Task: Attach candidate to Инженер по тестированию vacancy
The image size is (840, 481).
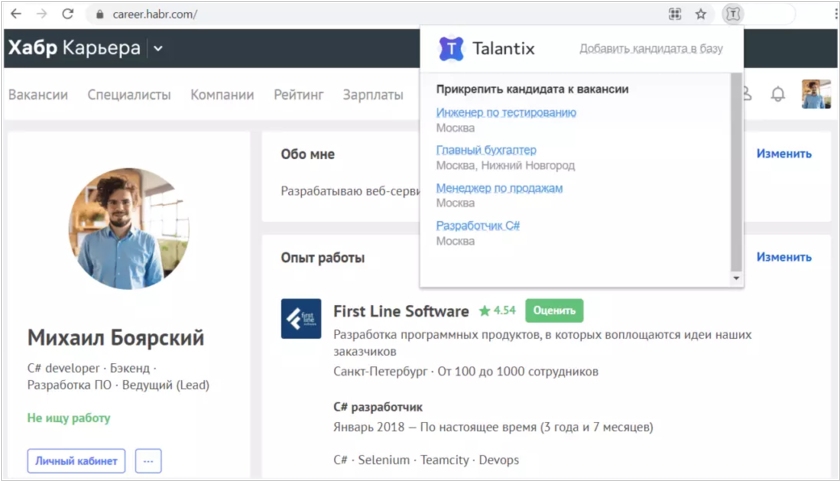Action: tap(506, 112)
